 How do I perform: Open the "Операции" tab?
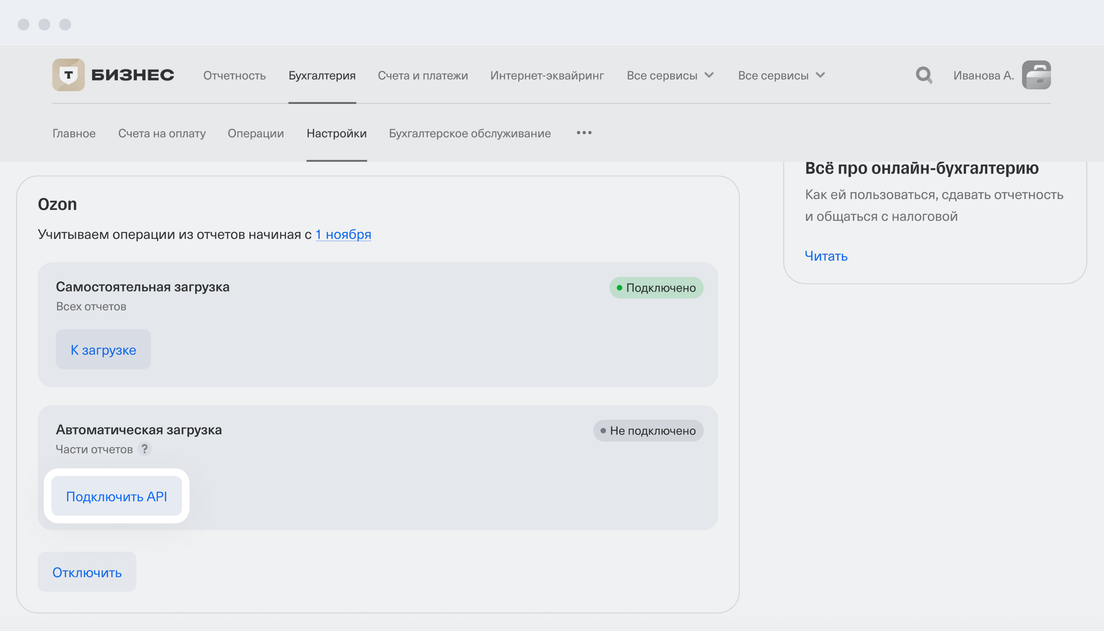pyautogui.click(x=255, y=133)
